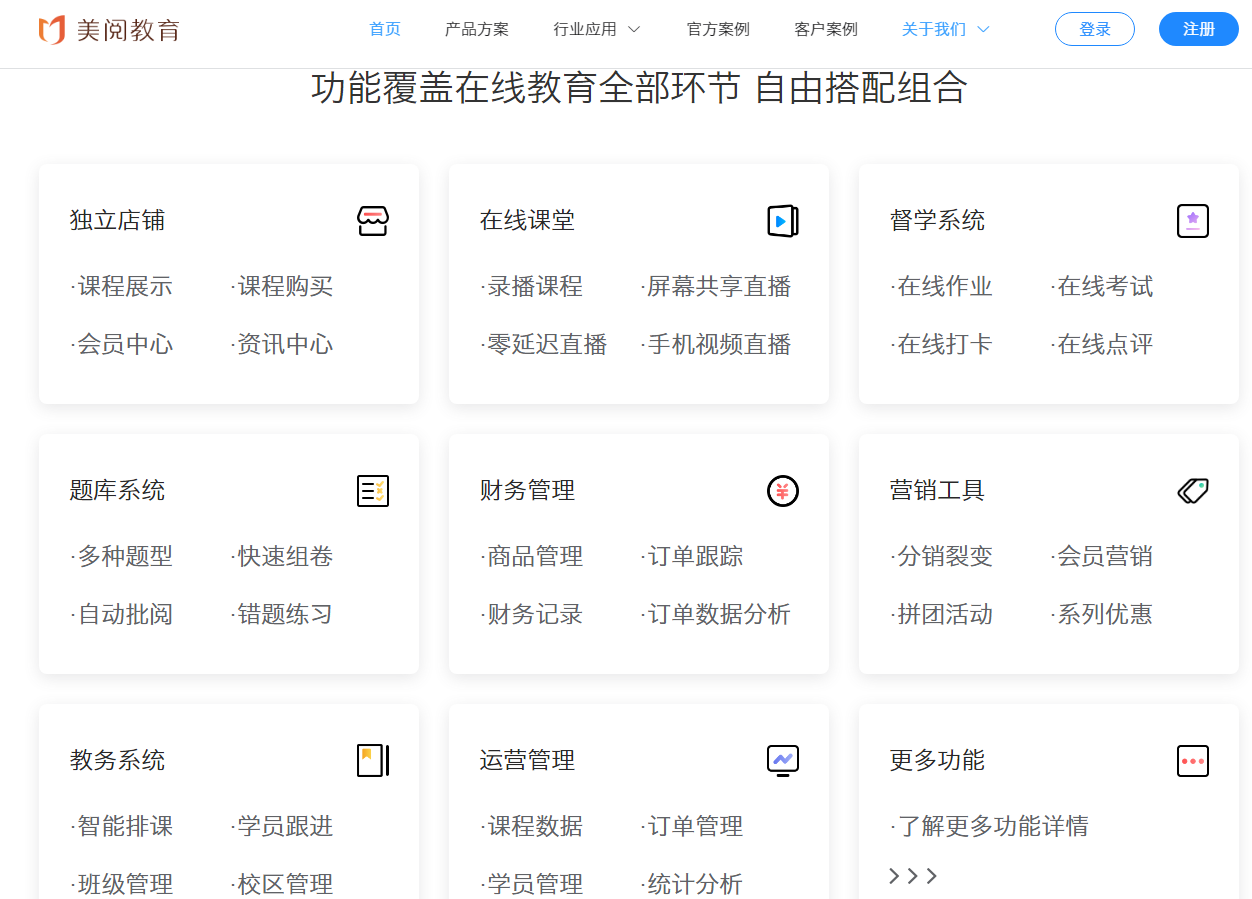Screen dimensions: 1252x899
Task: Click the 督学系统 star badge icon
Action: click(1193, 221)
